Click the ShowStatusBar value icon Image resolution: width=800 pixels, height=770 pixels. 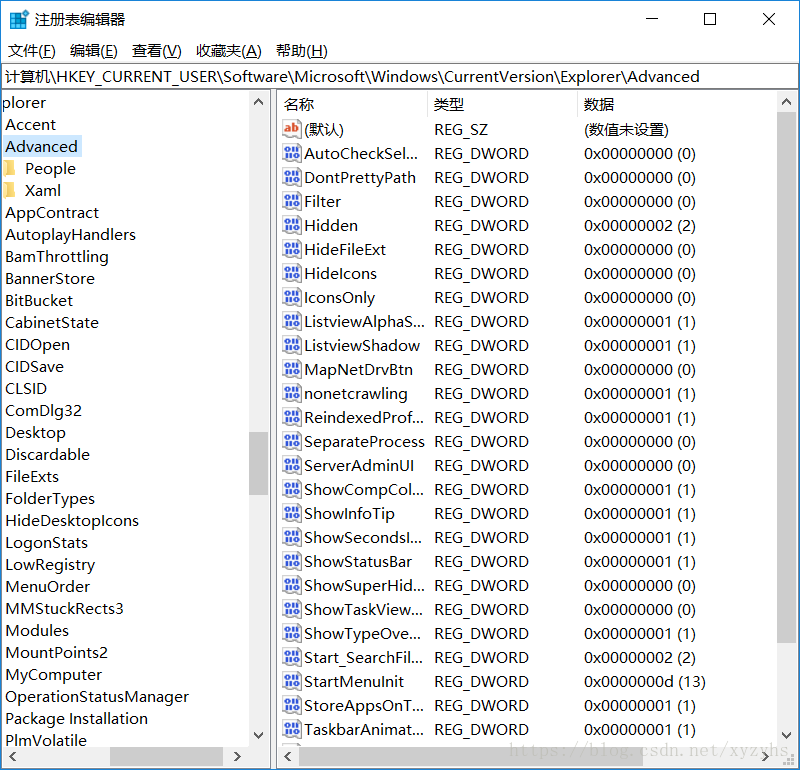coord(291,561)
